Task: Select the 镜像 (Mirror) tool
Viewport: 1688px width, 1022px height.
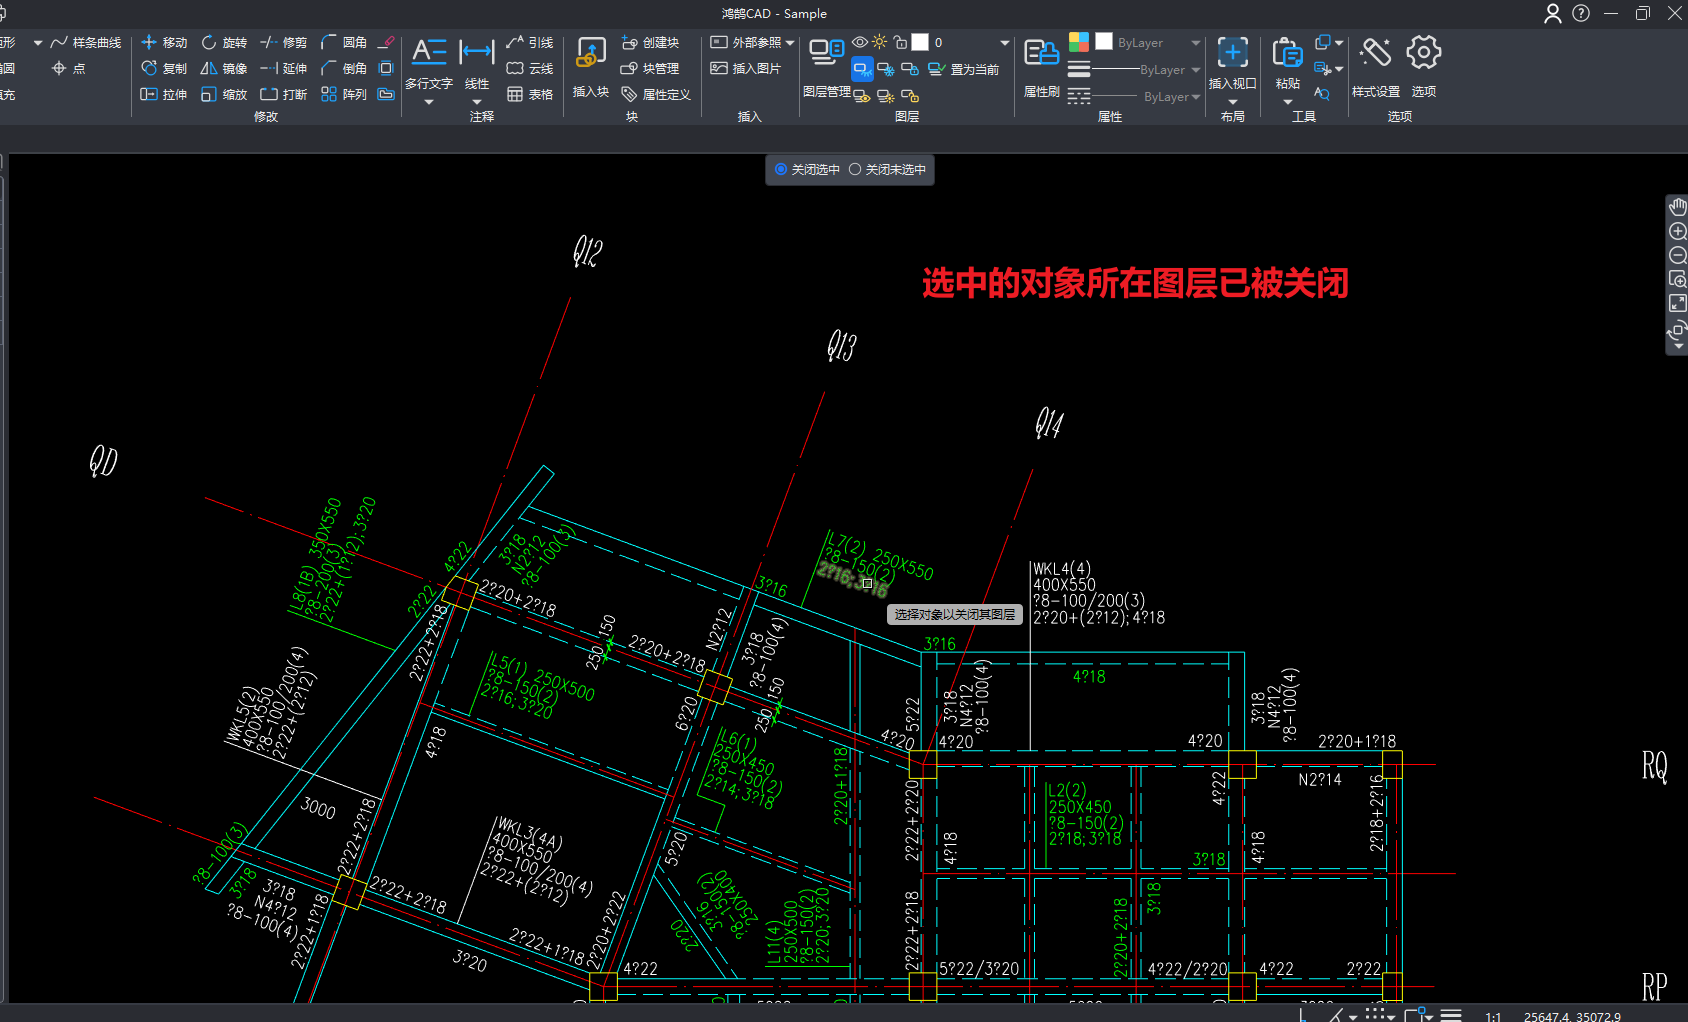Action: 224,69
